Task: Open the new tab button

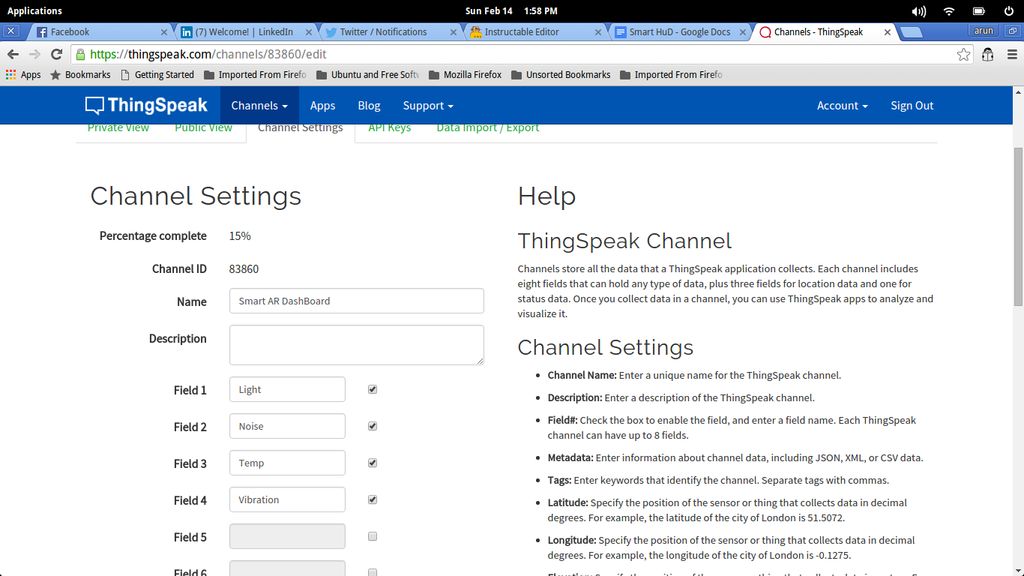Action: [911, 32]
